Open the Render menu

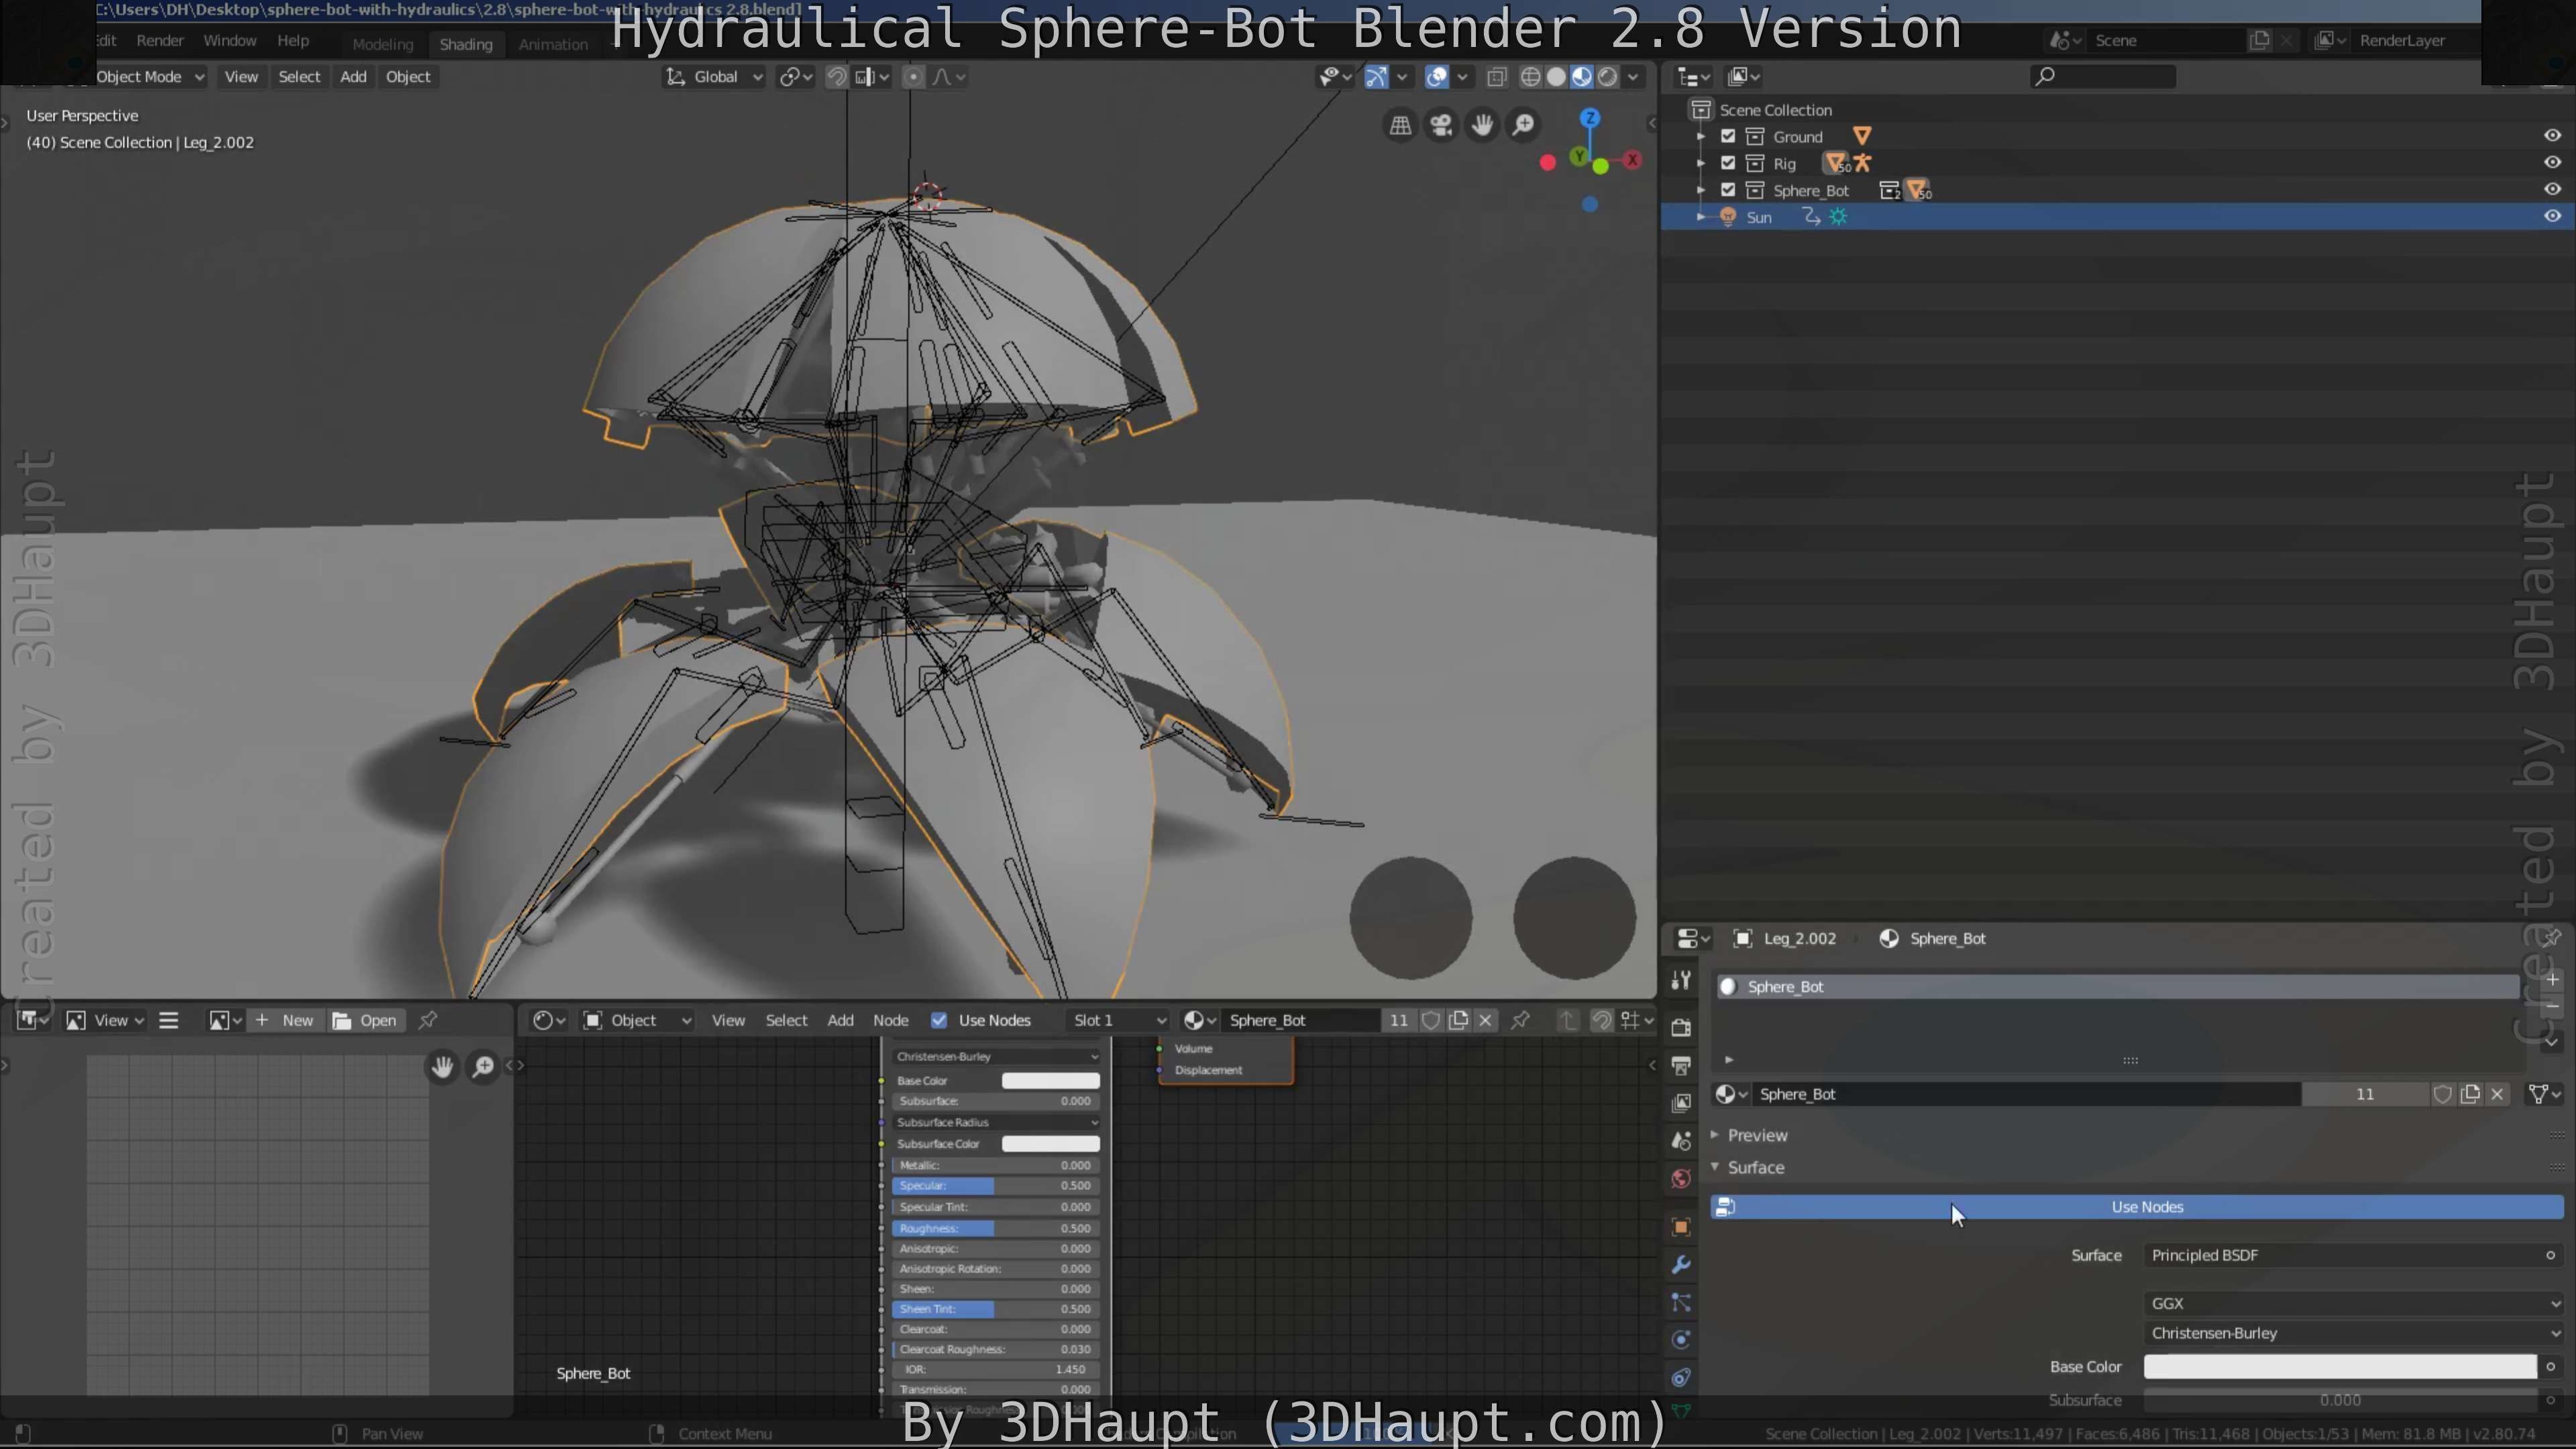pyautogui.click(x=160, y=41)
